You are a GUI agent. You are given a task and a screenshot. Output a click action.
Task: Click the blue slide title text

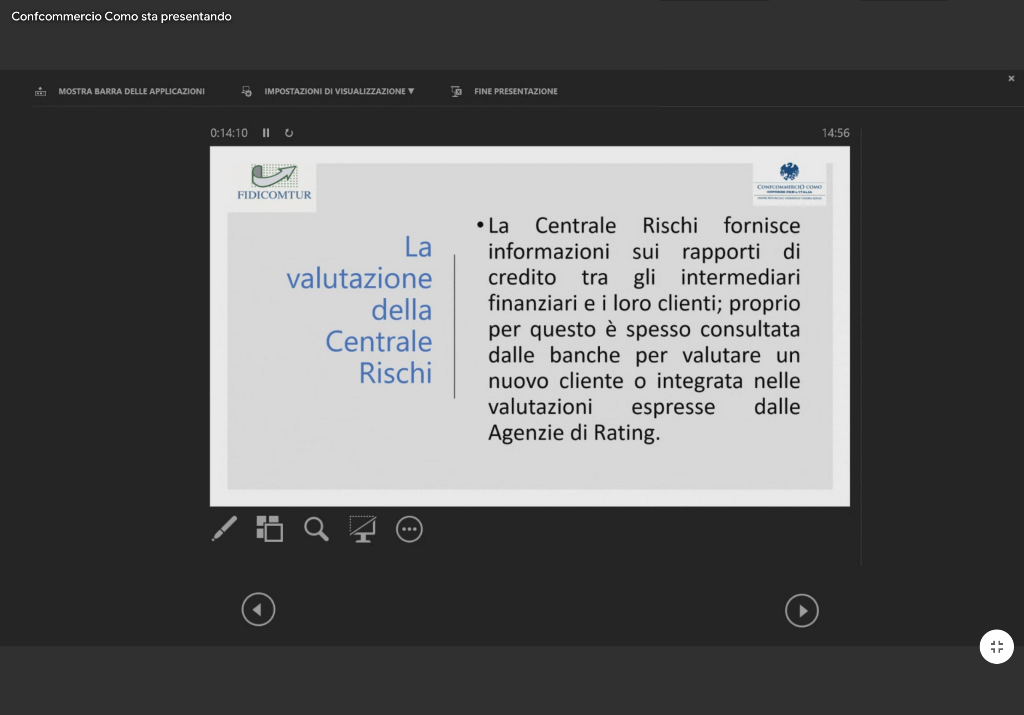(x=360, y=309)
